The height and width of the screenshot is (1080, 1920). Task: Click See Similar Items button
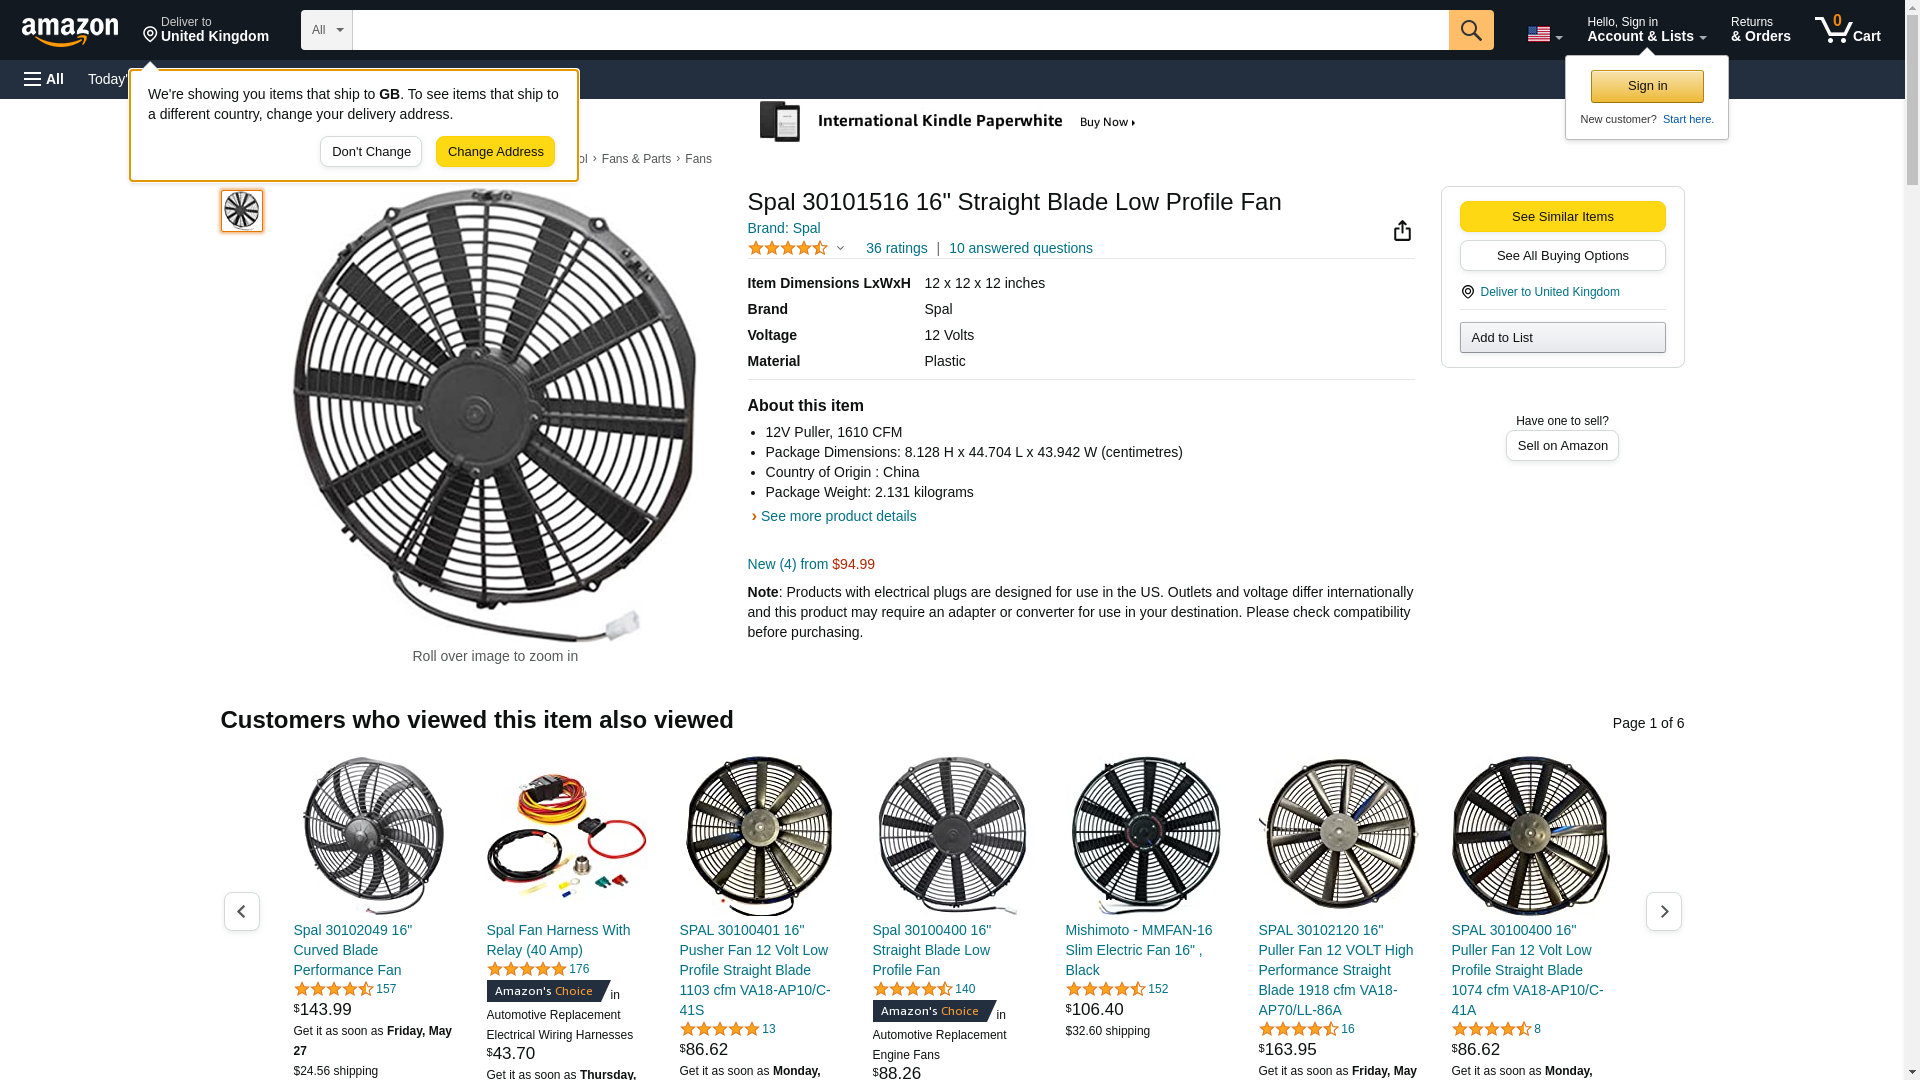pyautogui.click(x=1562, y=217)
